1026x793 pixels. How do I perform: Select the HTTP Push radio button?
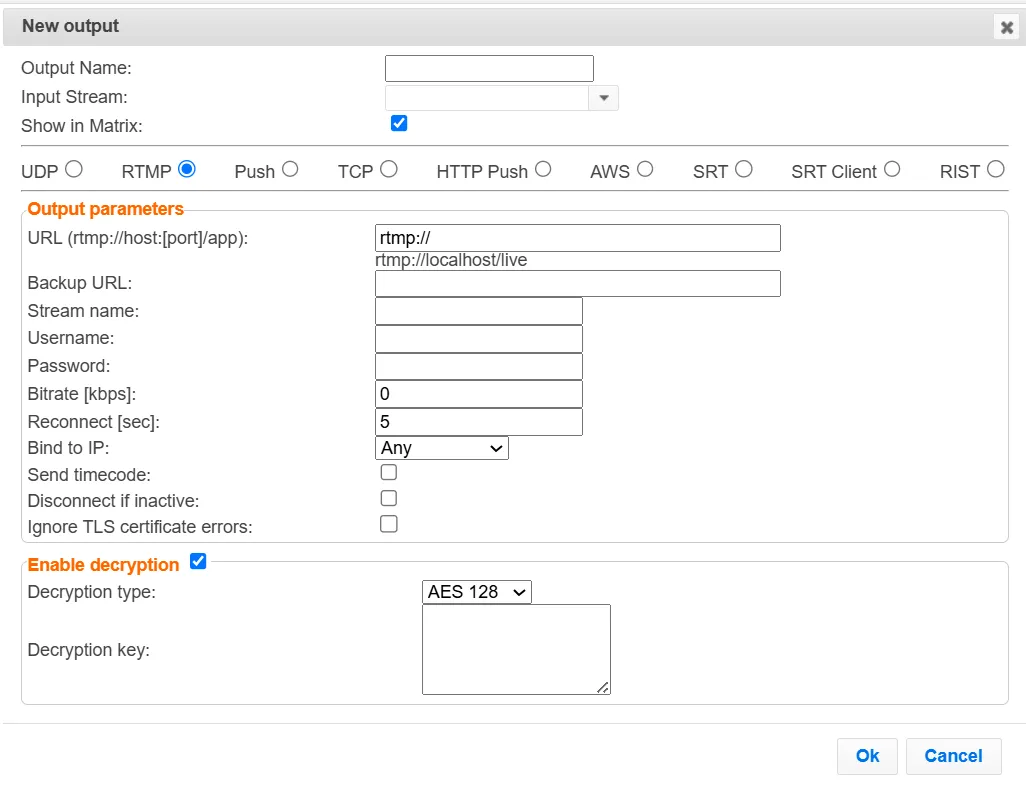[x=542, y=169]
